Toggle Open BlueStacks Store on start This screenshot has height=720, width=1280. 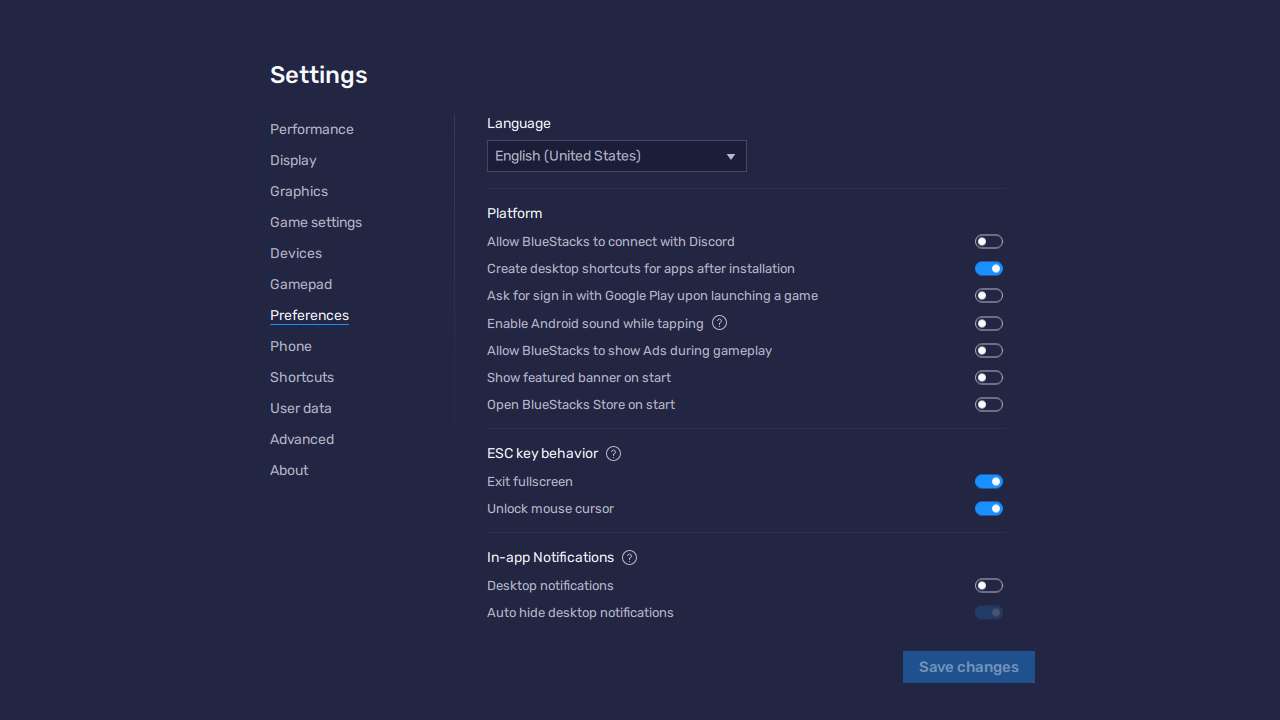tap(988, 404)
